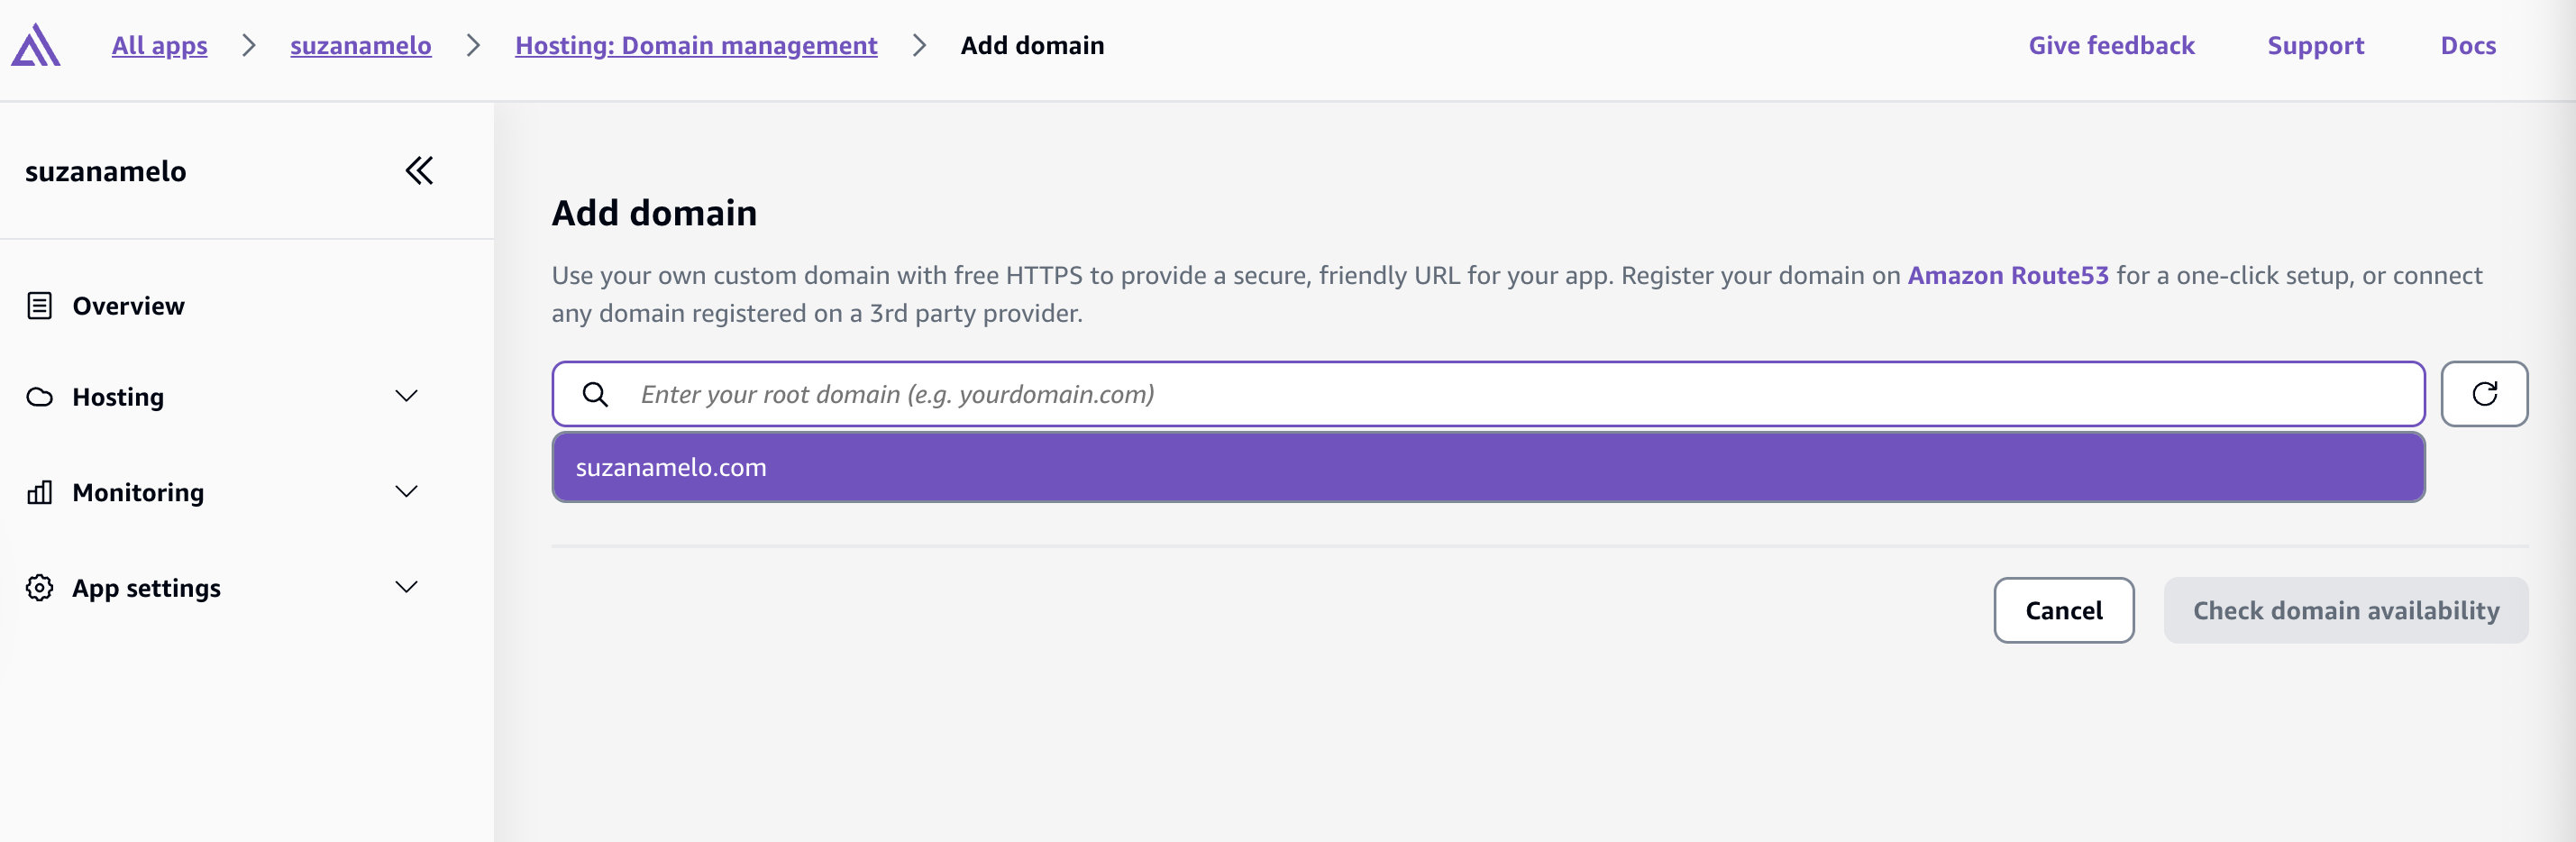Select the suzanamelo.com suggestion
2576x842 pixels.
click(x=671, y=466)
